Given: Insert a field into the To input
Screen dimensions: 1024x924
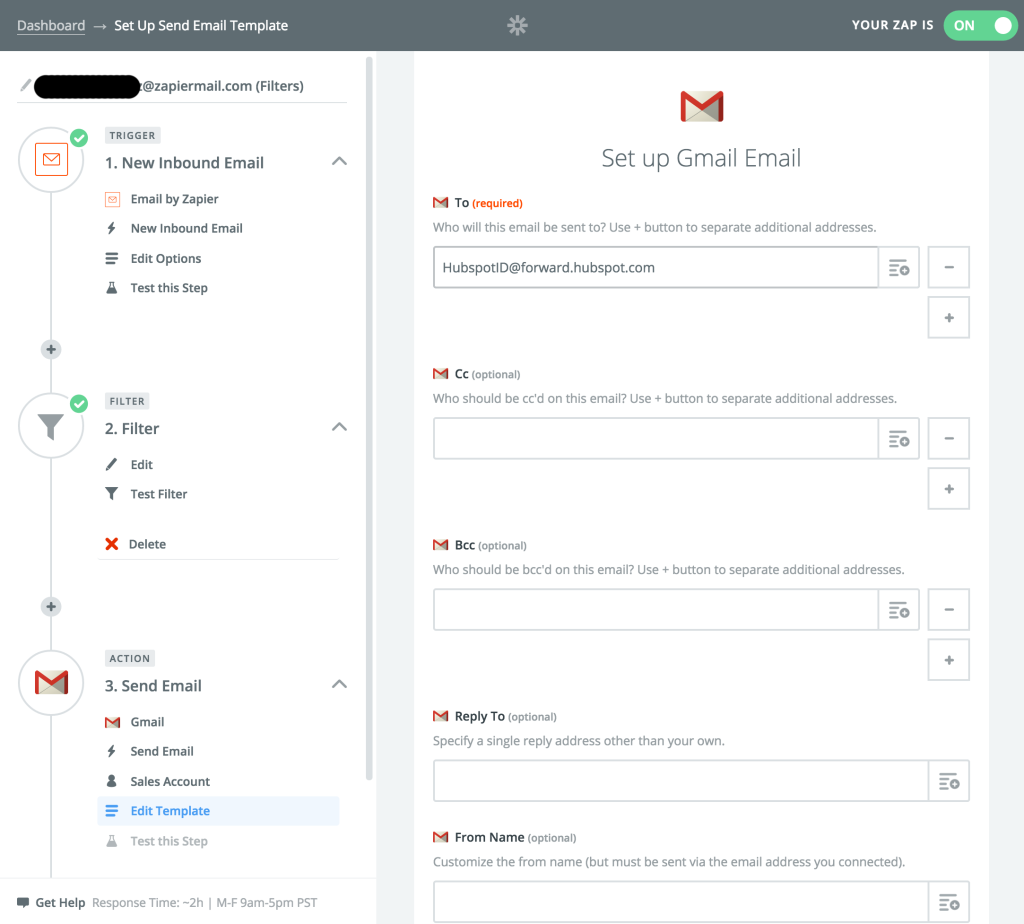Looking at the screenshot, I should (x=899, y=267).
